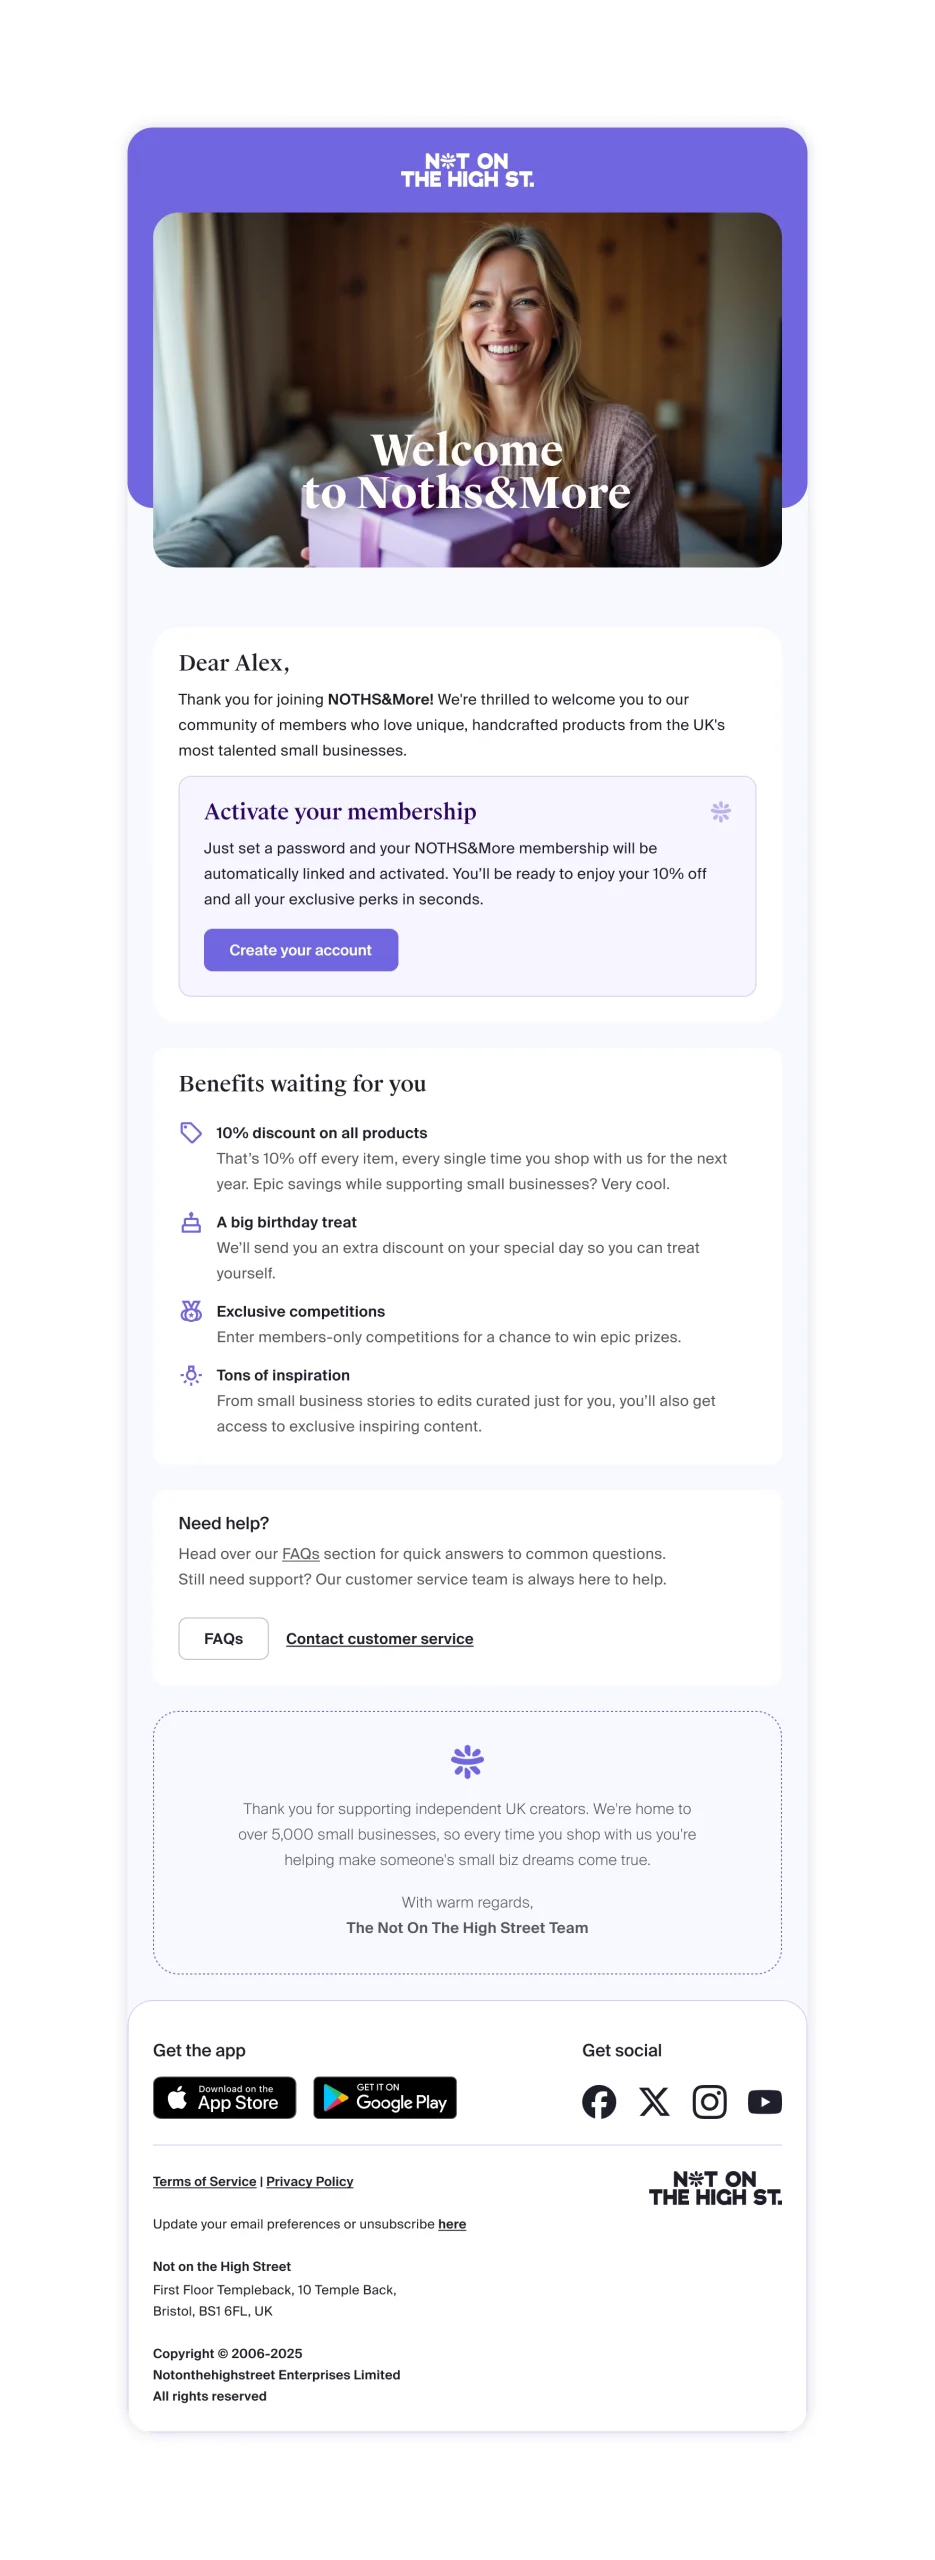Click the YouTube icon
Viewport: 935px width, 2560px height.
(x=765, y=2101)
